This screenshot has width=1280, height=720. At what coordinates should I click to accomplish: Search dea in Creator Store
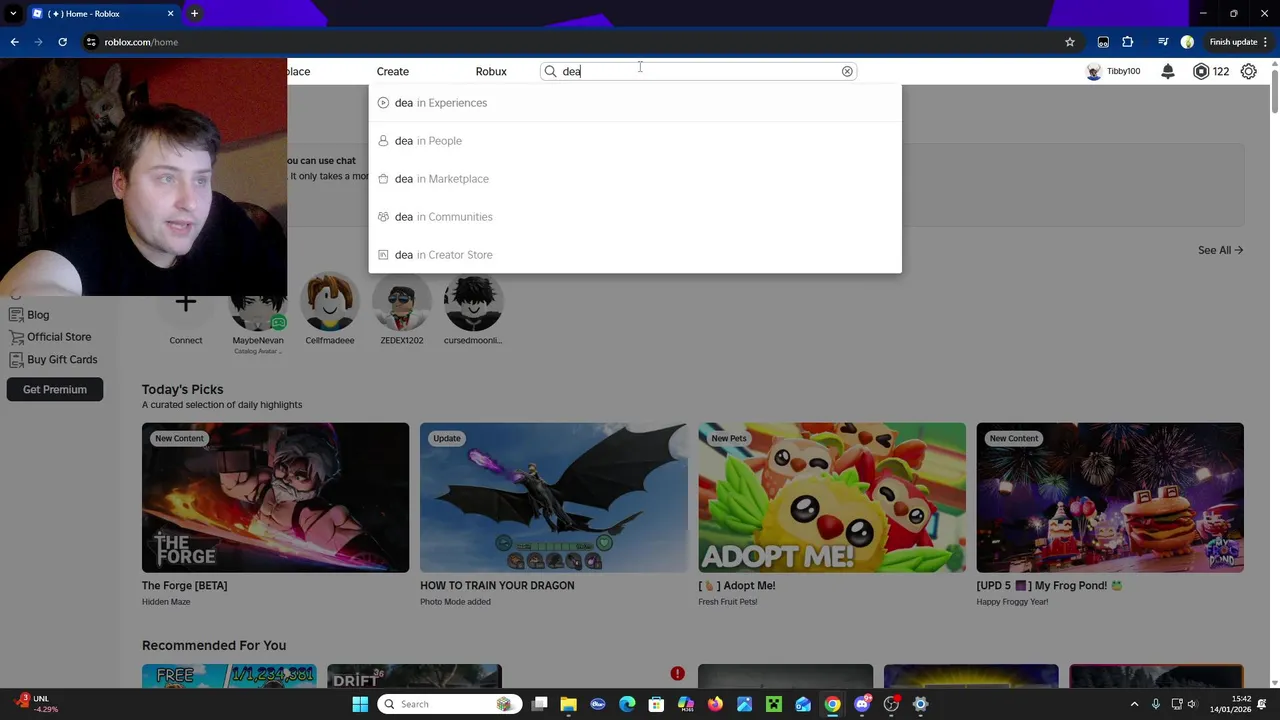pos(635,255)
